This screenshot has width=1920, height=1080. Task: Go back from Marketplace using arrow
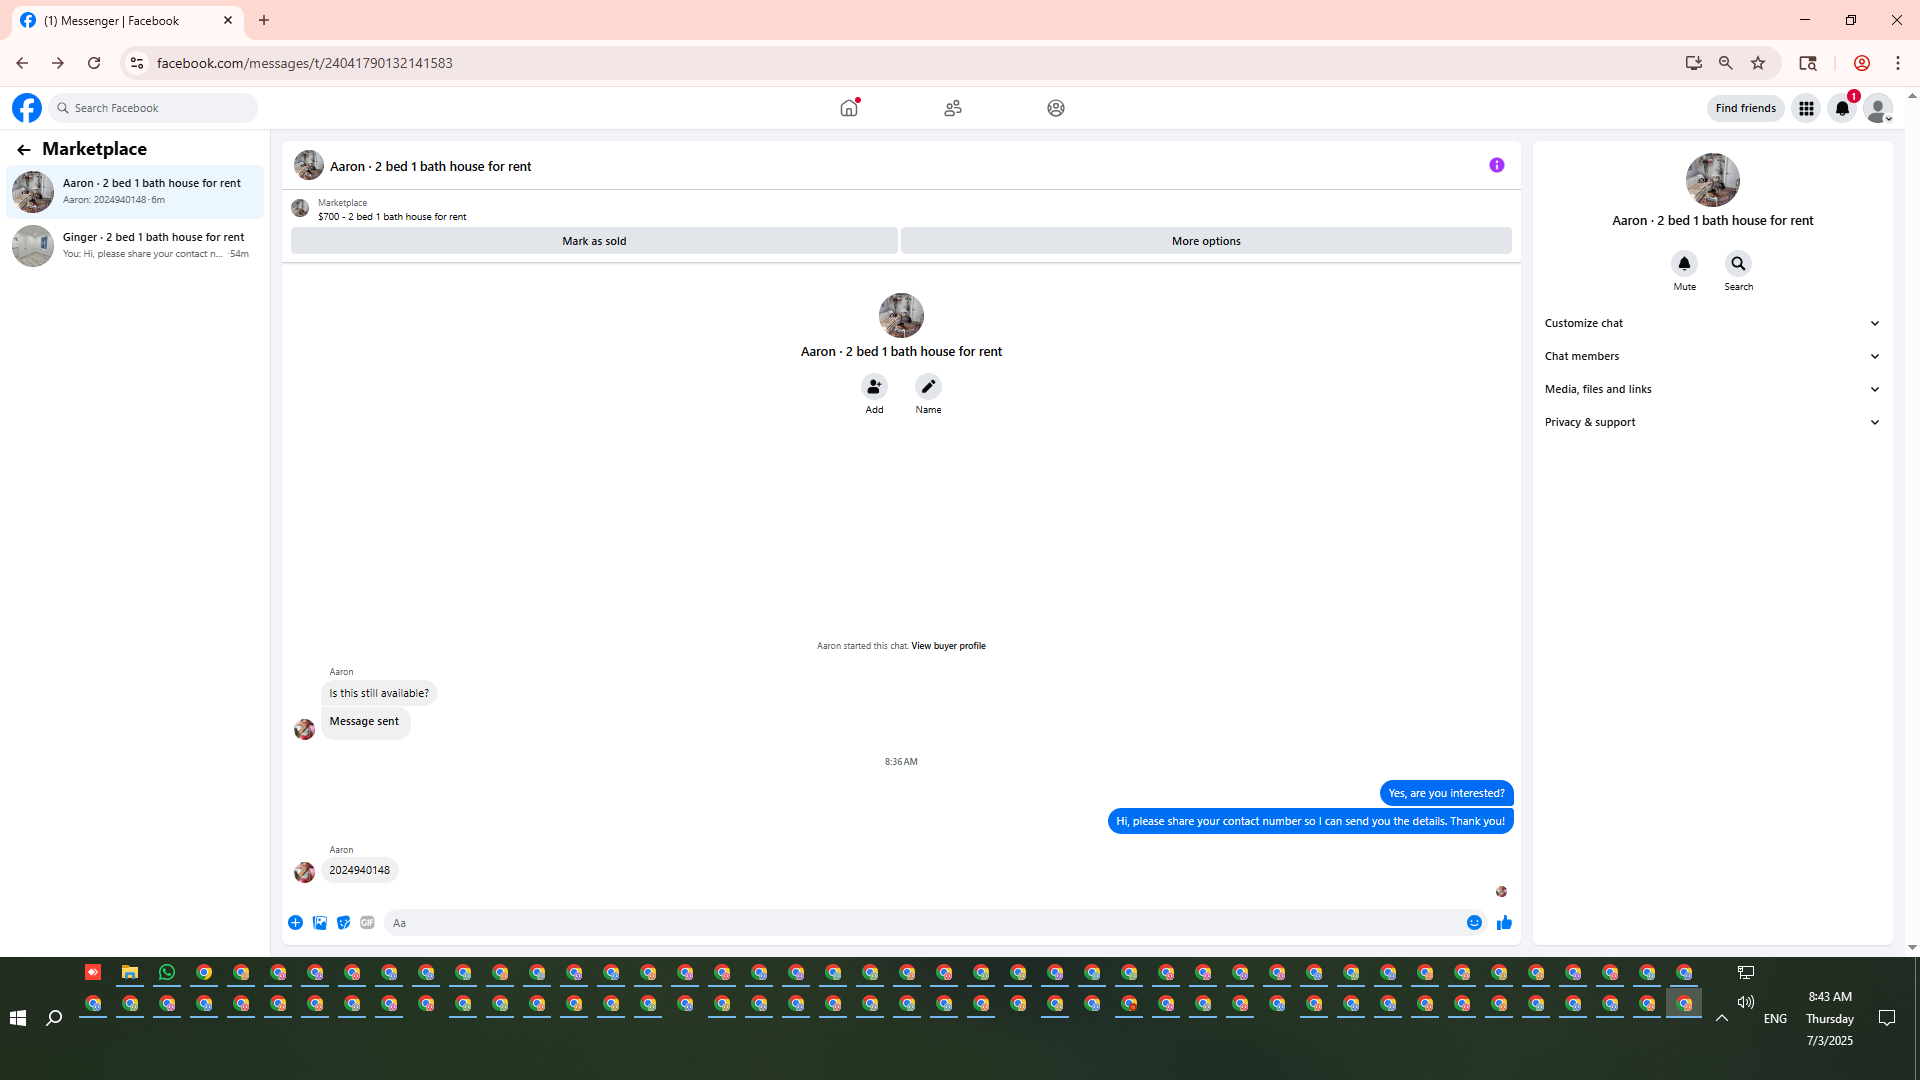pyautogui.click(x=24, y=150)
